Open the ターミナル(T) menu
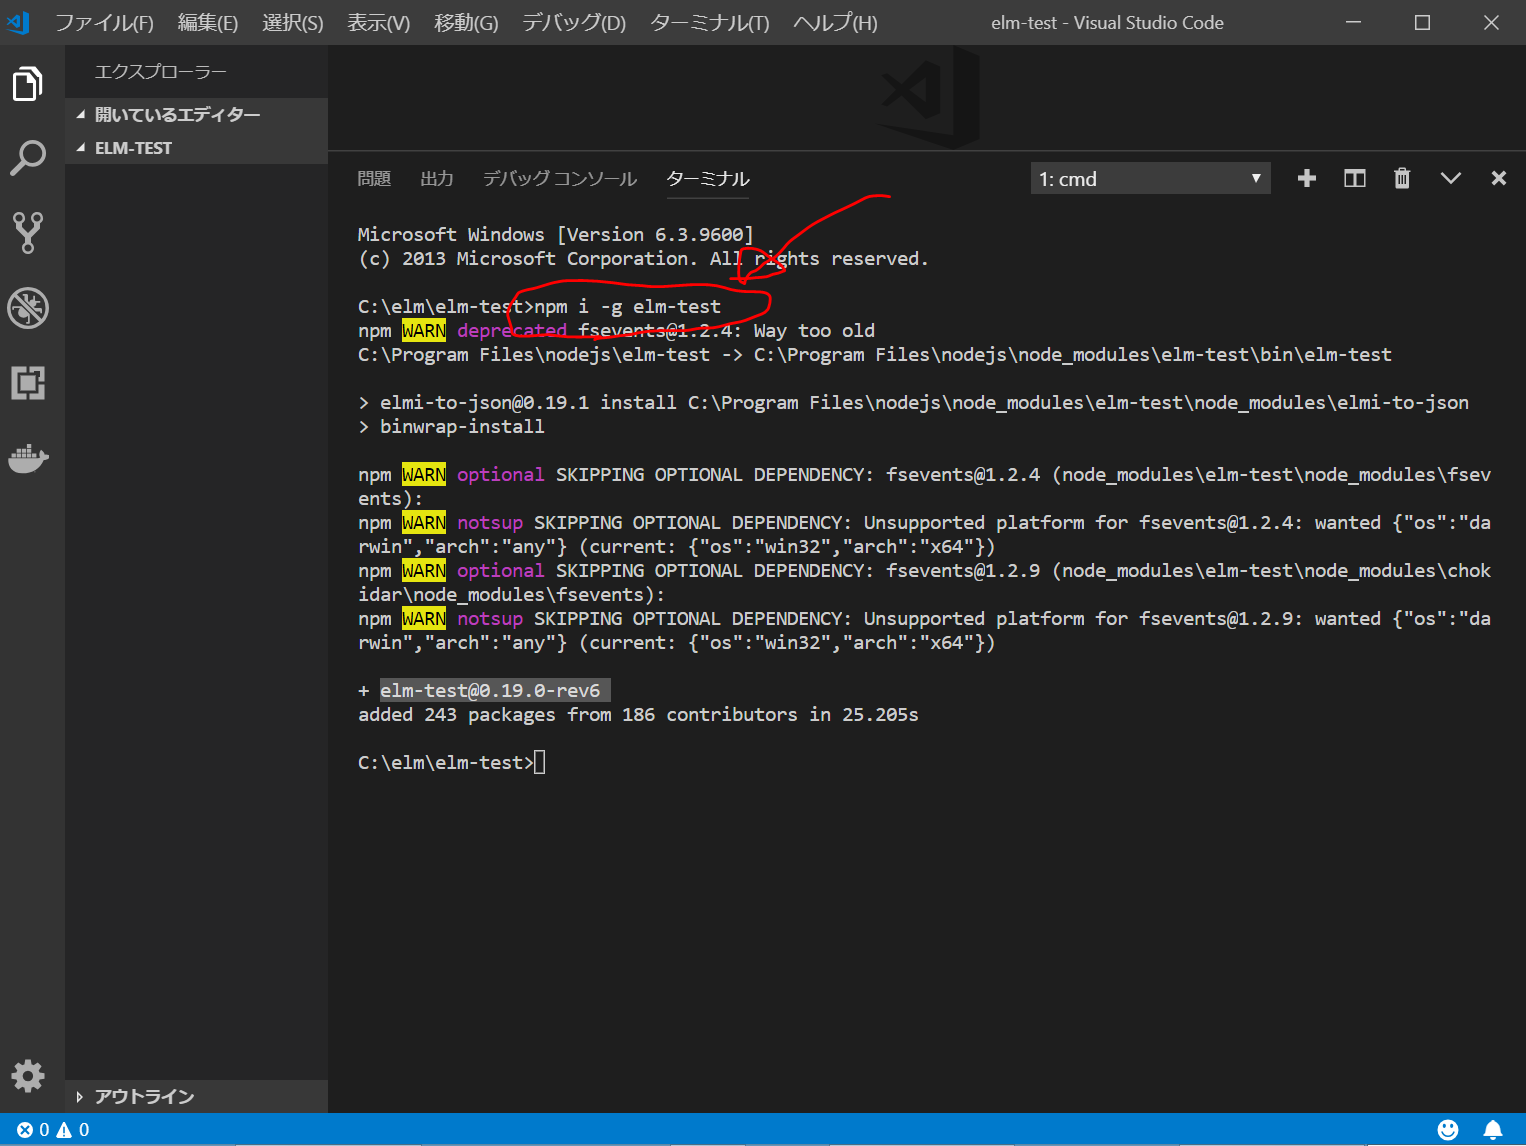The height and width of the screenshot is (1146, 1526). [709, 22]
